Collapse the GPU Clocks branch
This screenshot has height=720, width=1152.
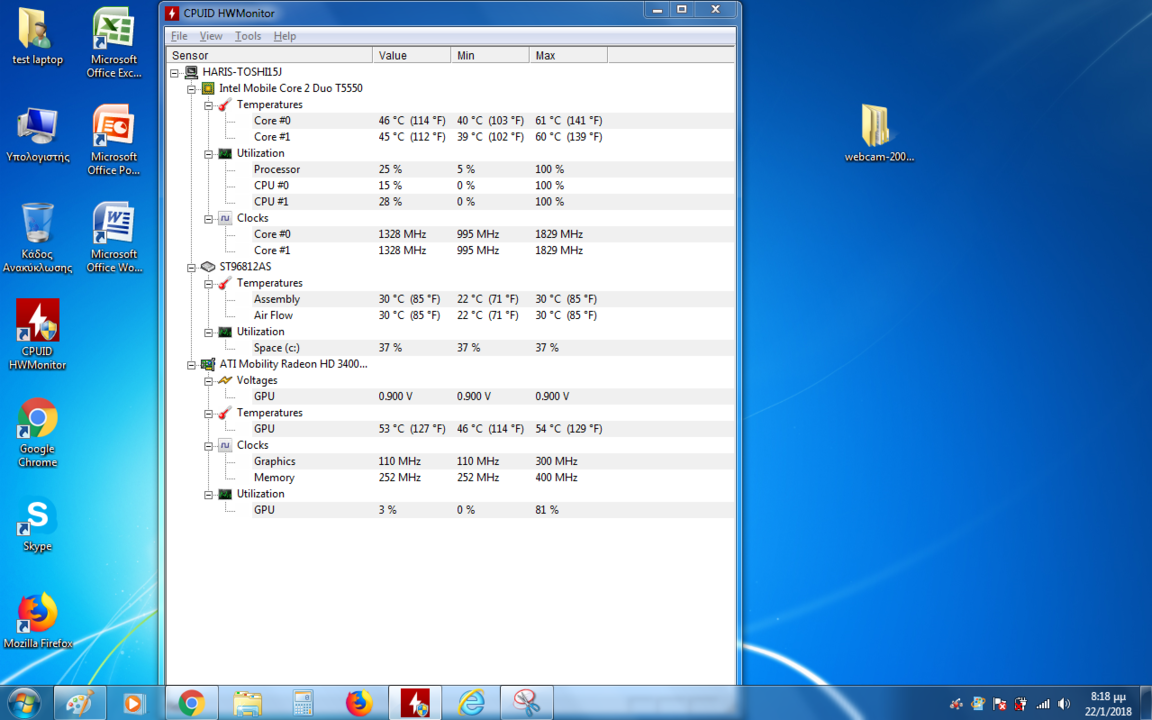209,446
